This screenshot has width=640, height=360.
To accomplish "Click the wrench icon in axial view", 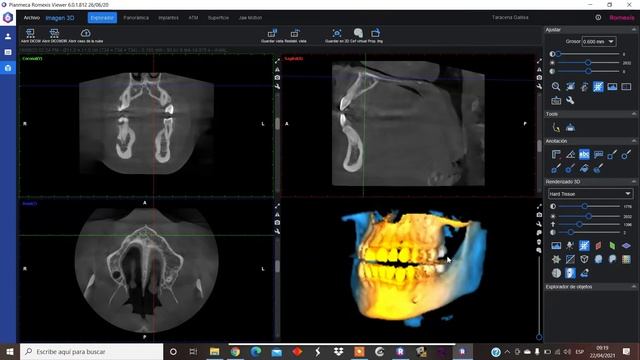I will click(278, 231).
